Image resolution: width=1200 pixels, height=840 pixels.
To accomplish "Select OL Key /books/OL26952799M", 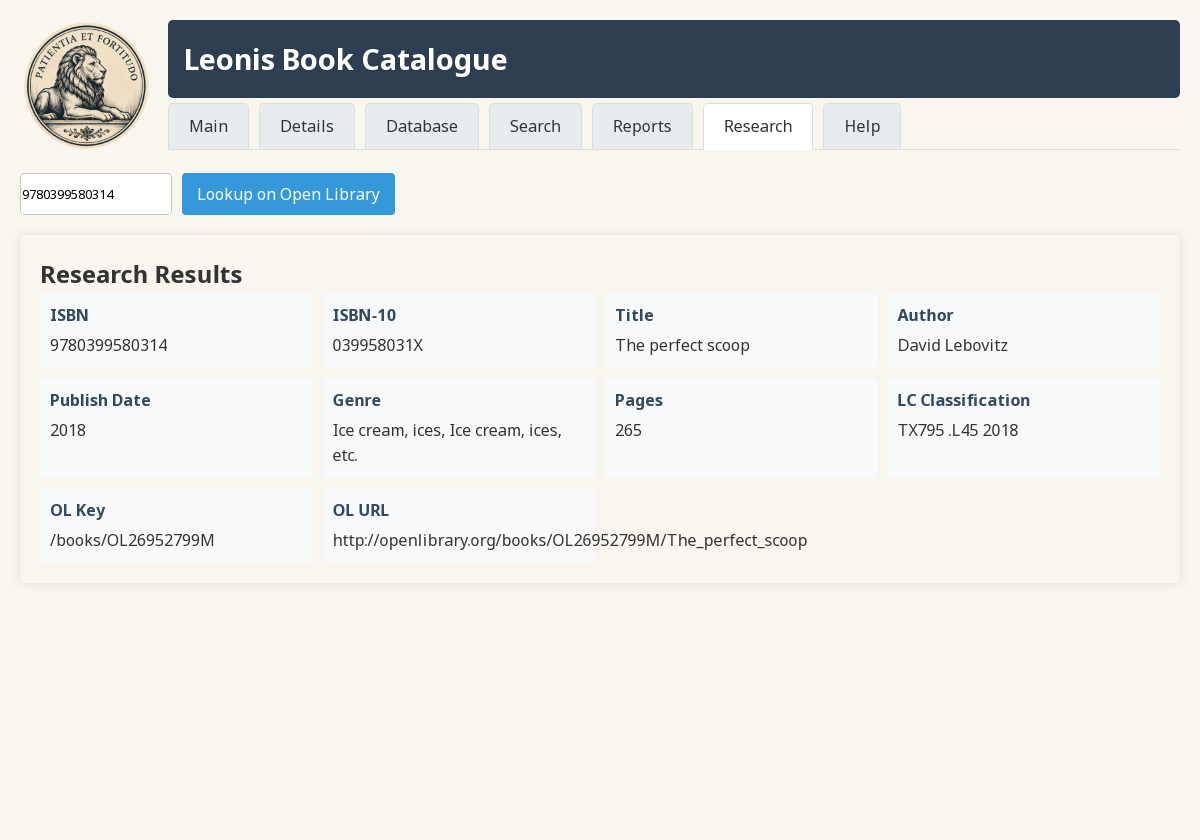I will (x=132, y=540).
